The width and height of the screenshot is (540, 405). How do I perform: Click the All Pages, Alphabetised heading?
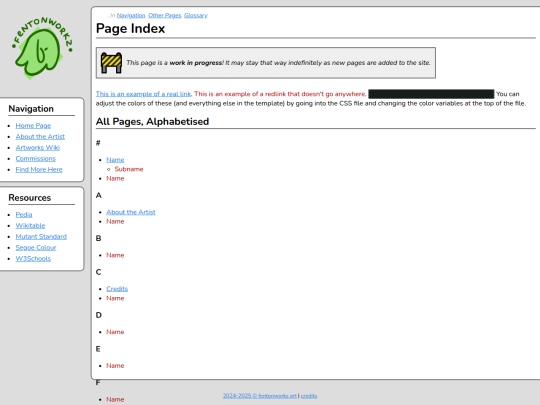(152, 122)
